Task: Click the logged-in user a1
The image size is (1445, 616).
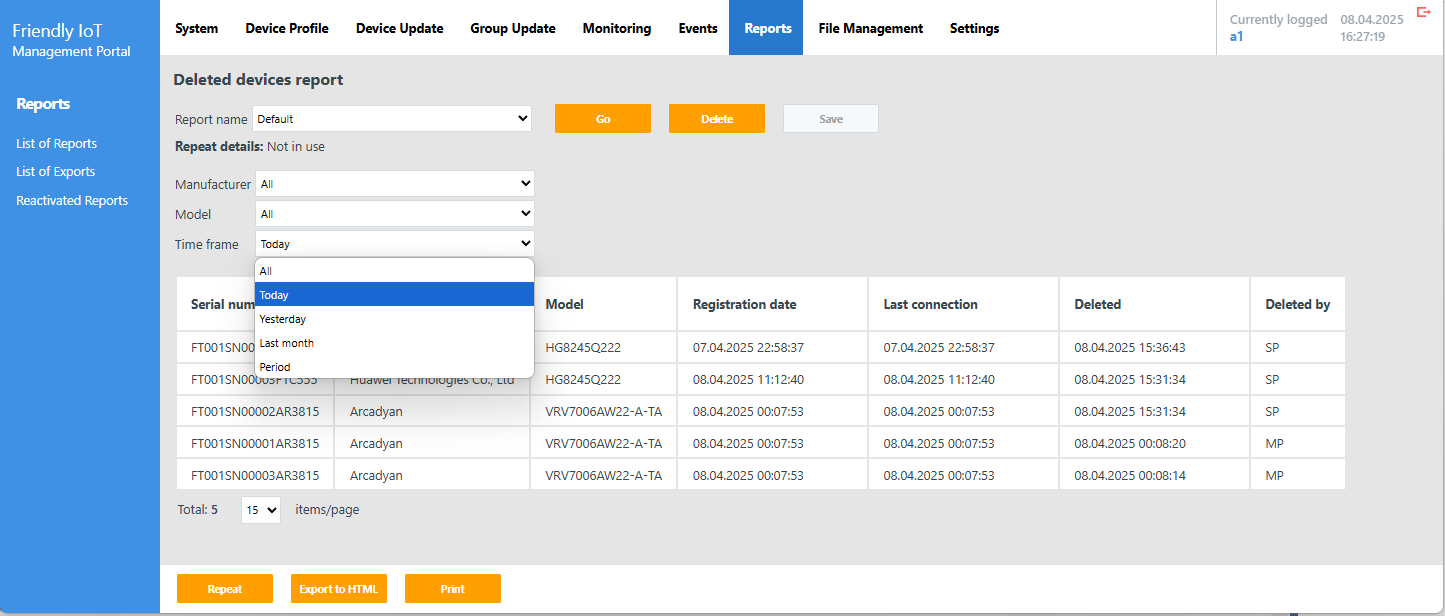Action: [1236, 37]
